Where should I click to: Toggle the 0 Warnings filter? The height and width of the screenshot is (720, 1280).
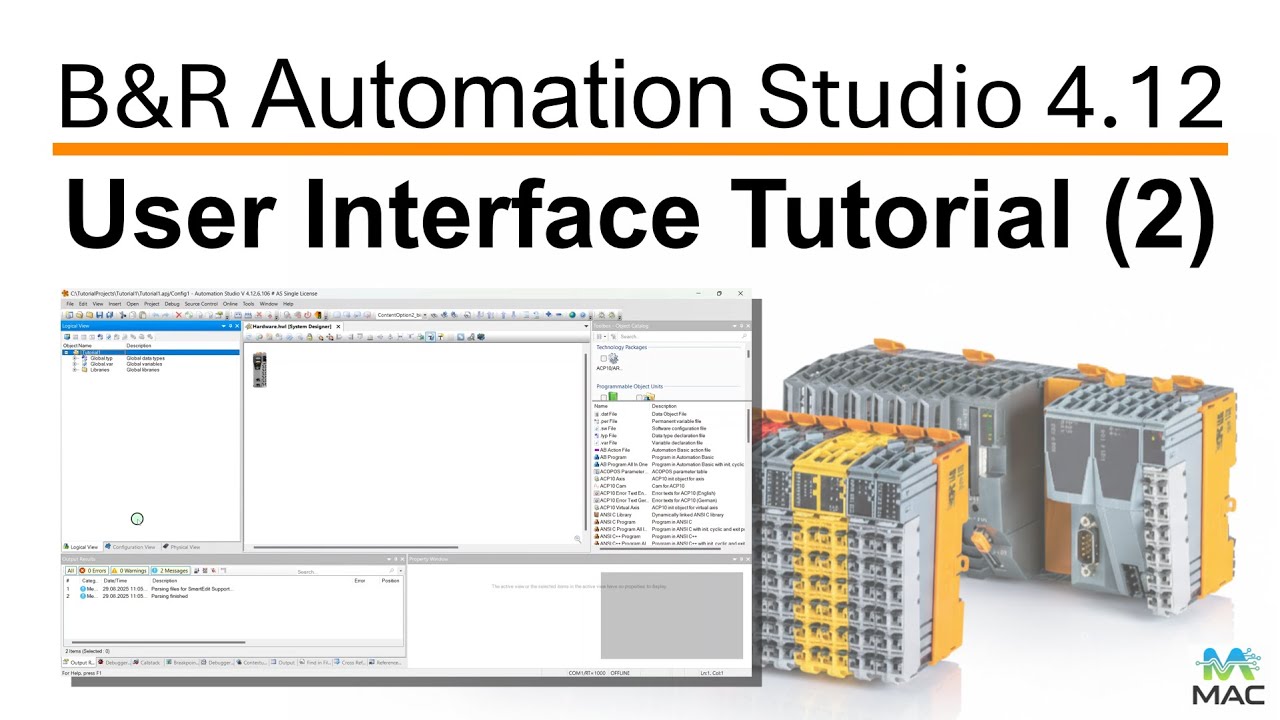click(x=129, y=571)
